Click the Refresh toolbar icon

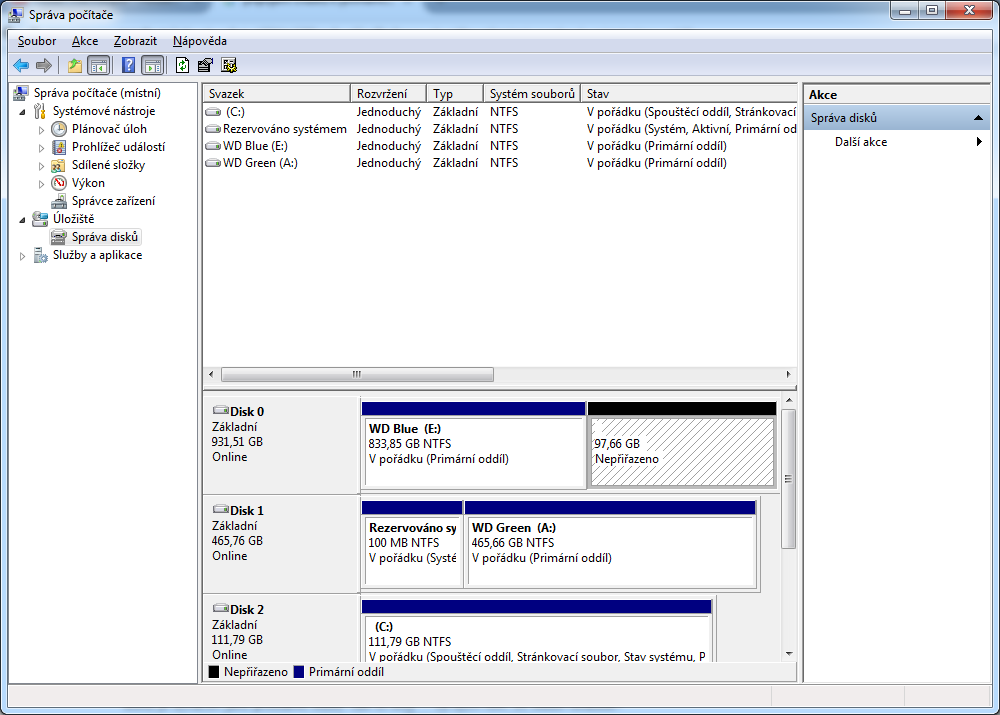point(182,65)
